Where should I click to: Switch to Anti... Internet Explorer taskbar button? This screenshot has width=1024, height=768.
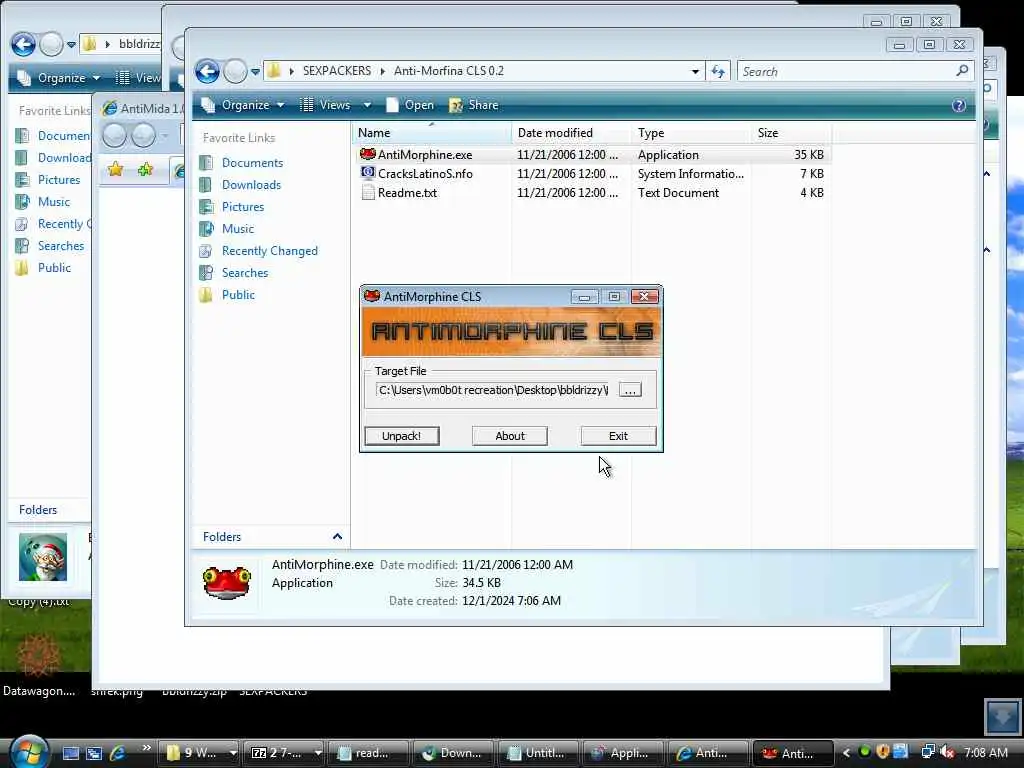pyautogui.click(x=708, y=753)
